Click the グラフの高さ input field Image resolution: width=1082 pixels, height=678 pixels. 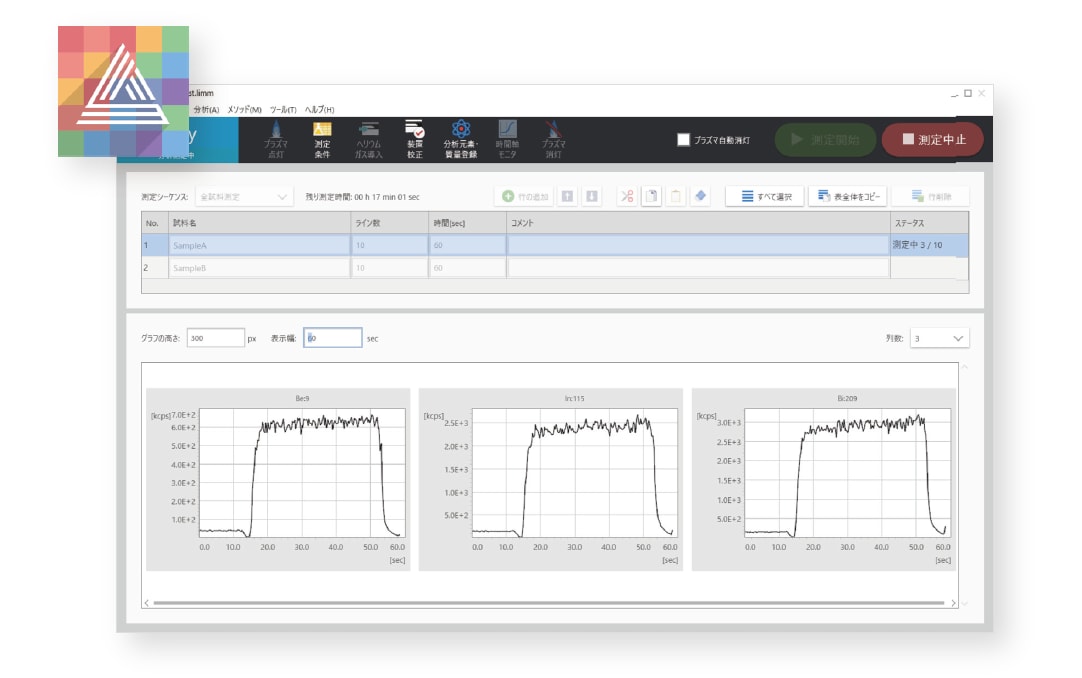coord(215,338)
